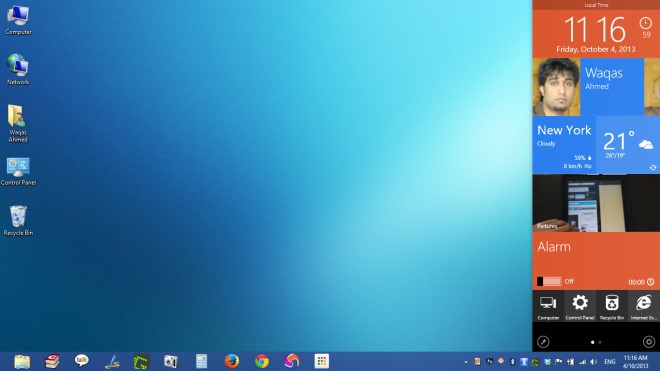Image resolution: width=660 pixels, height=371 pixels.
Task: Click the Alarm tile heading
Action: [554, 247]
